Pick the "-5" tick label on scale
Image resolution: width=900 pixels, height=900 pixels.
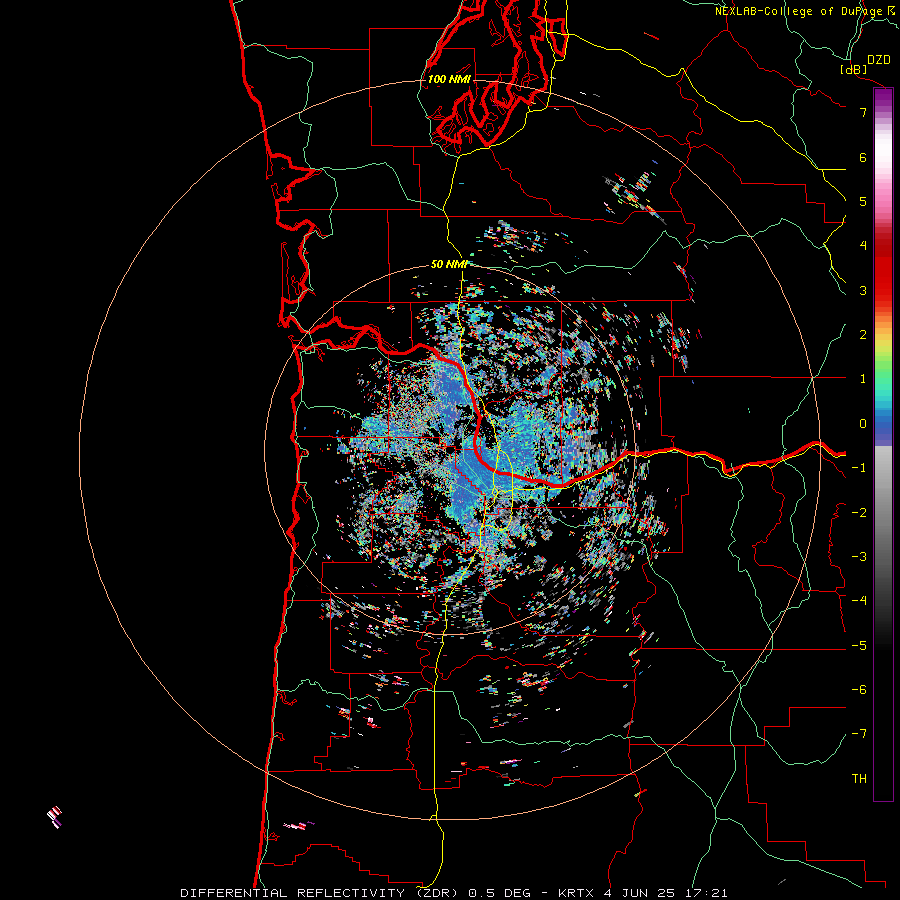click(x=859, y=646)
